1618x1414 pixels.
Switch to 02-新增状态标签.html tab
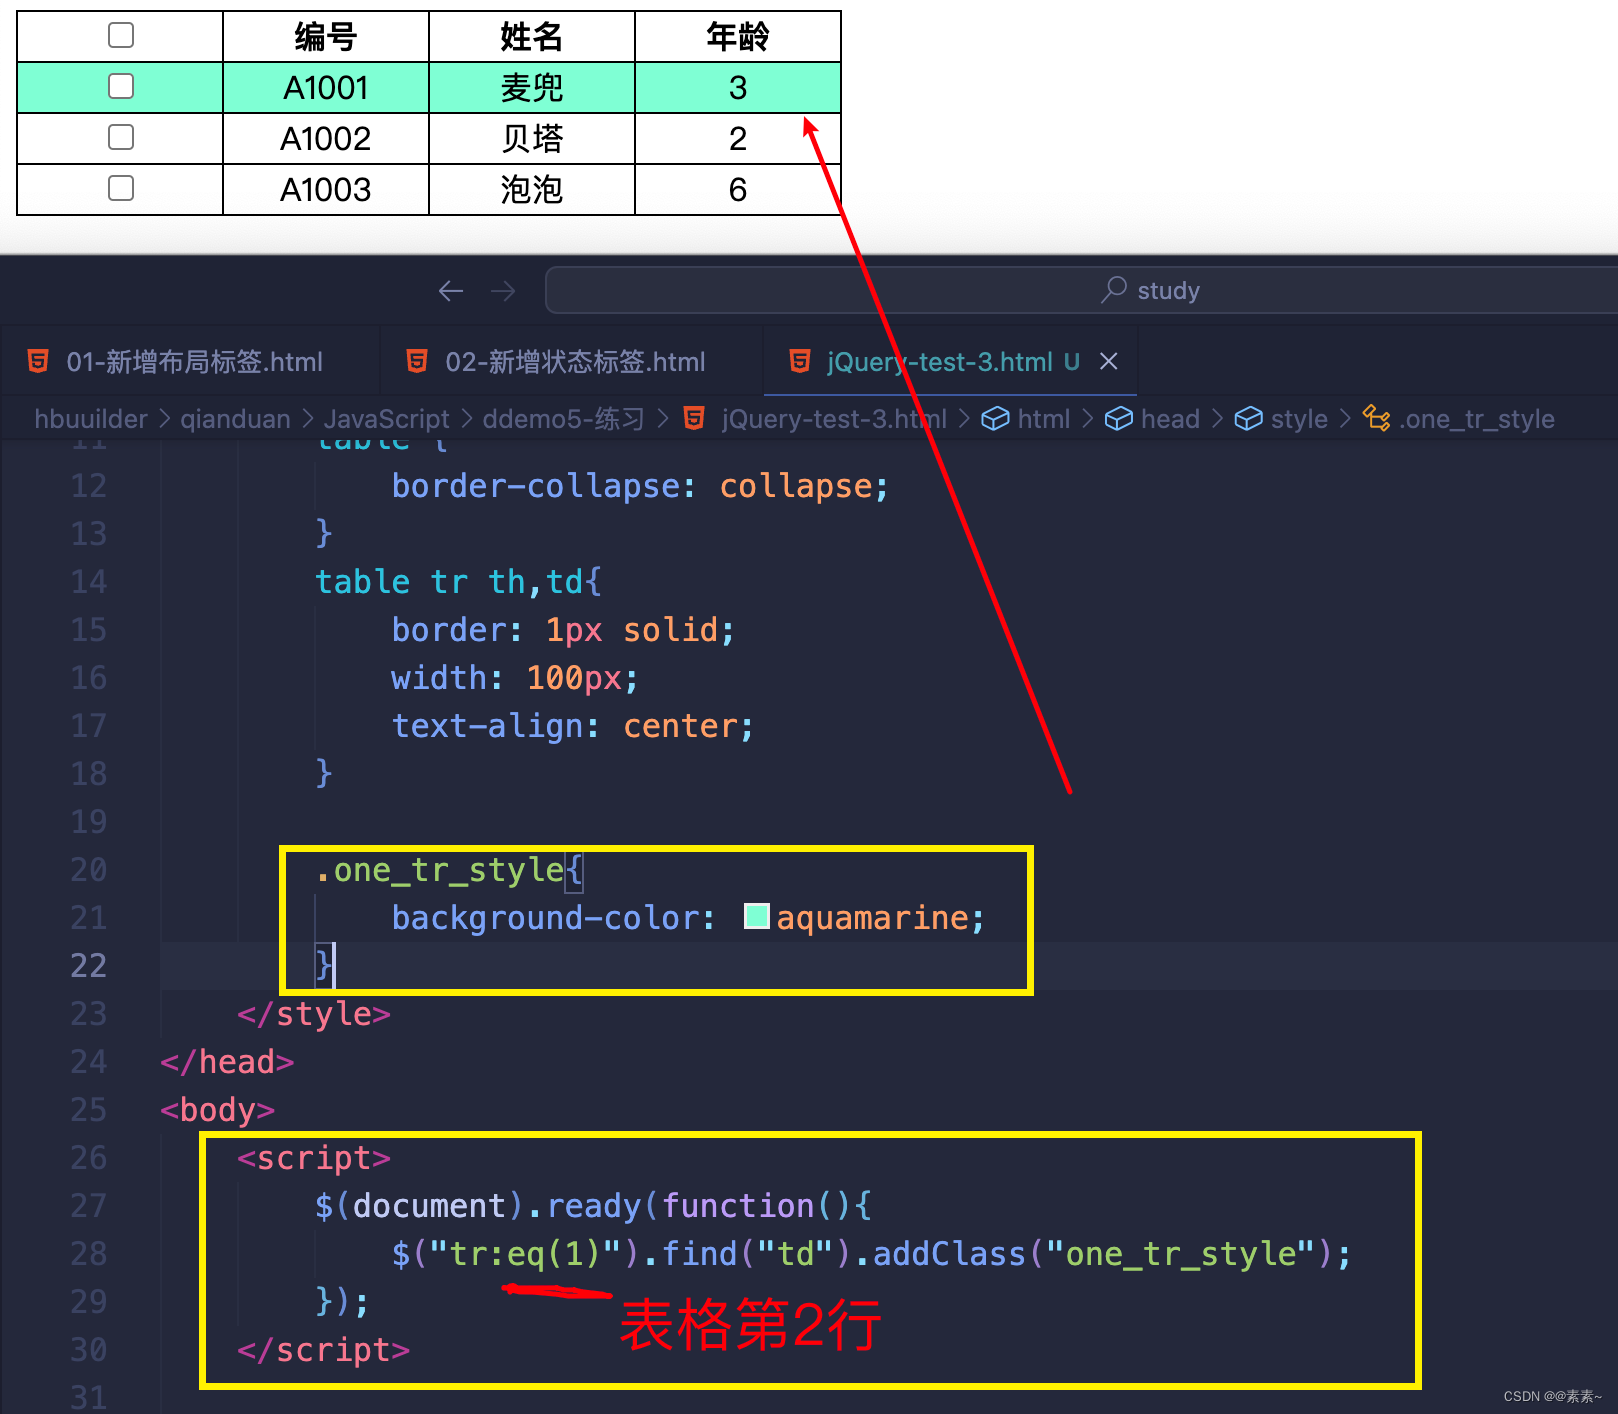pos(572,362)
